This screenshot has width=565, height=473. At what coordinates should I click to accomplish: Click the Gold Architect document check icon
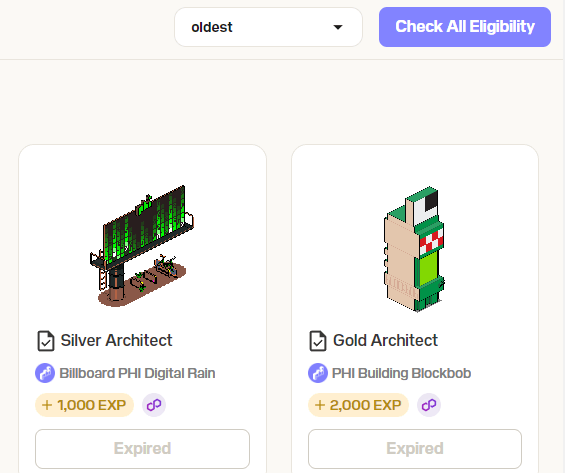(318, 341)
